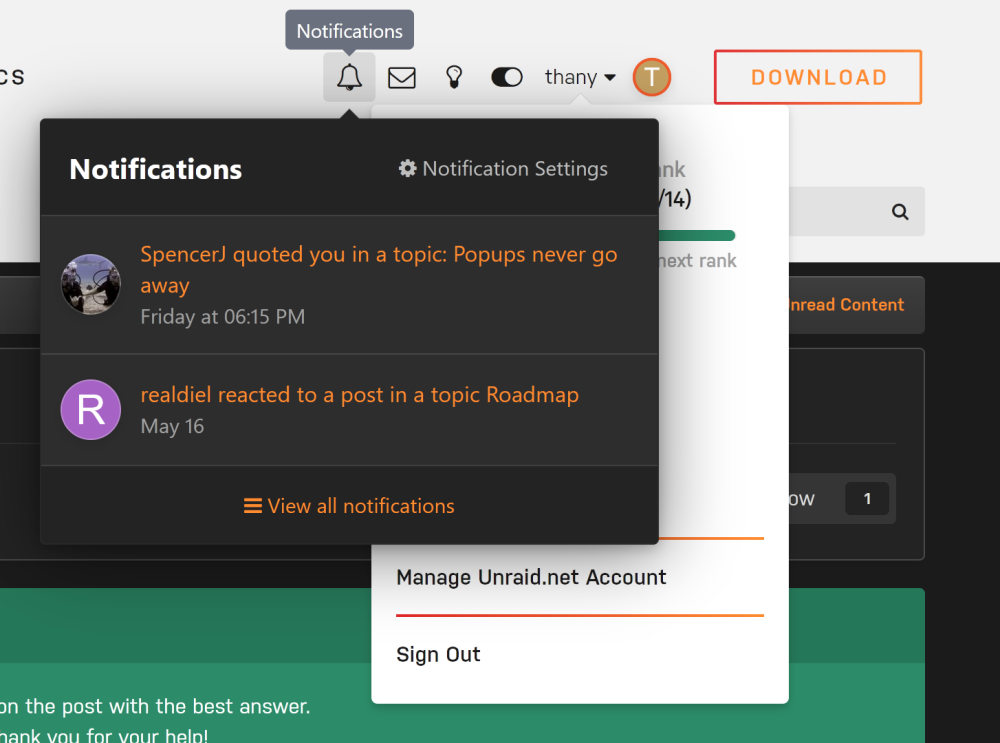Image resolution: width=1000 pixels, height=743 pixels.
Task: Select Manage Unraid.net Account menu item
Action: (531, 577)
